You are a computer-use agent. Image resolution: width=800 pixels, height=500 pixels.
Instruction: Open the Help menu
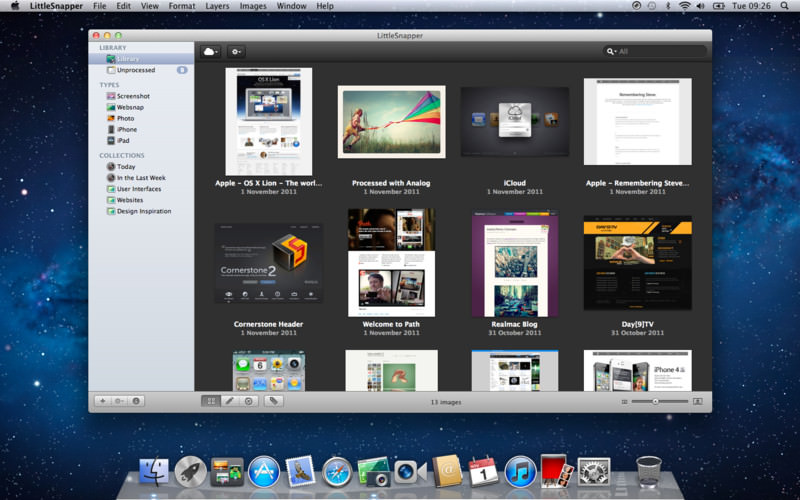point(324,6)
